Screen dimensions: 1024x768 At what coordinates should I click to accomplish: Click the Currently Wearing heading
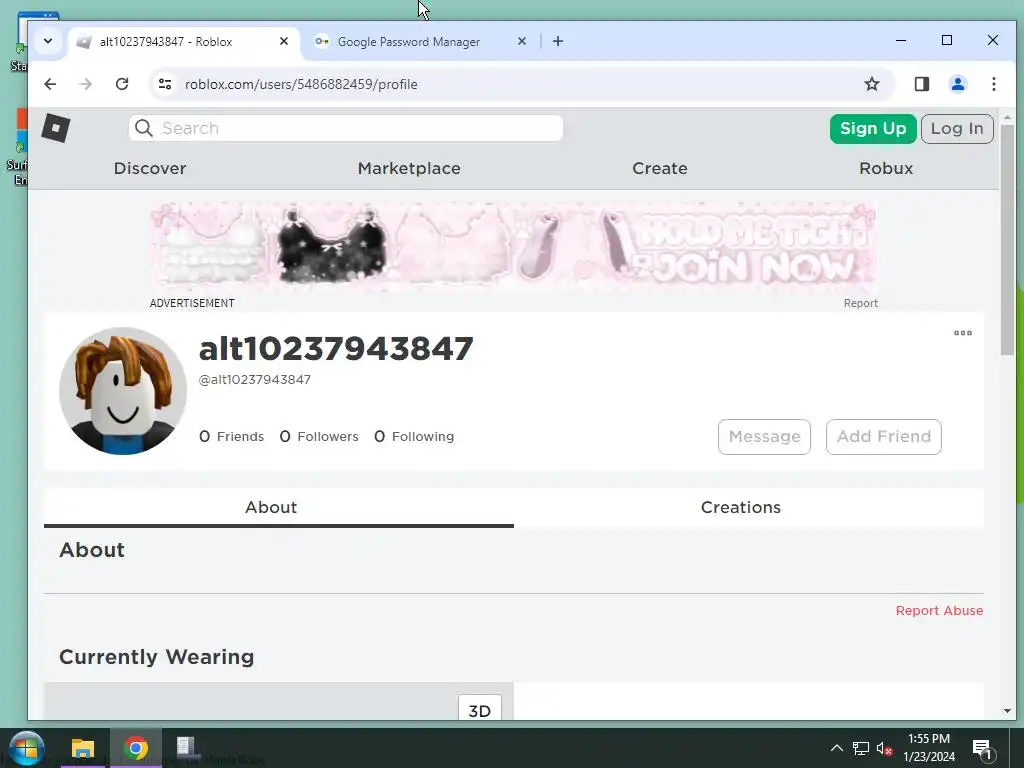pos(157,657)
